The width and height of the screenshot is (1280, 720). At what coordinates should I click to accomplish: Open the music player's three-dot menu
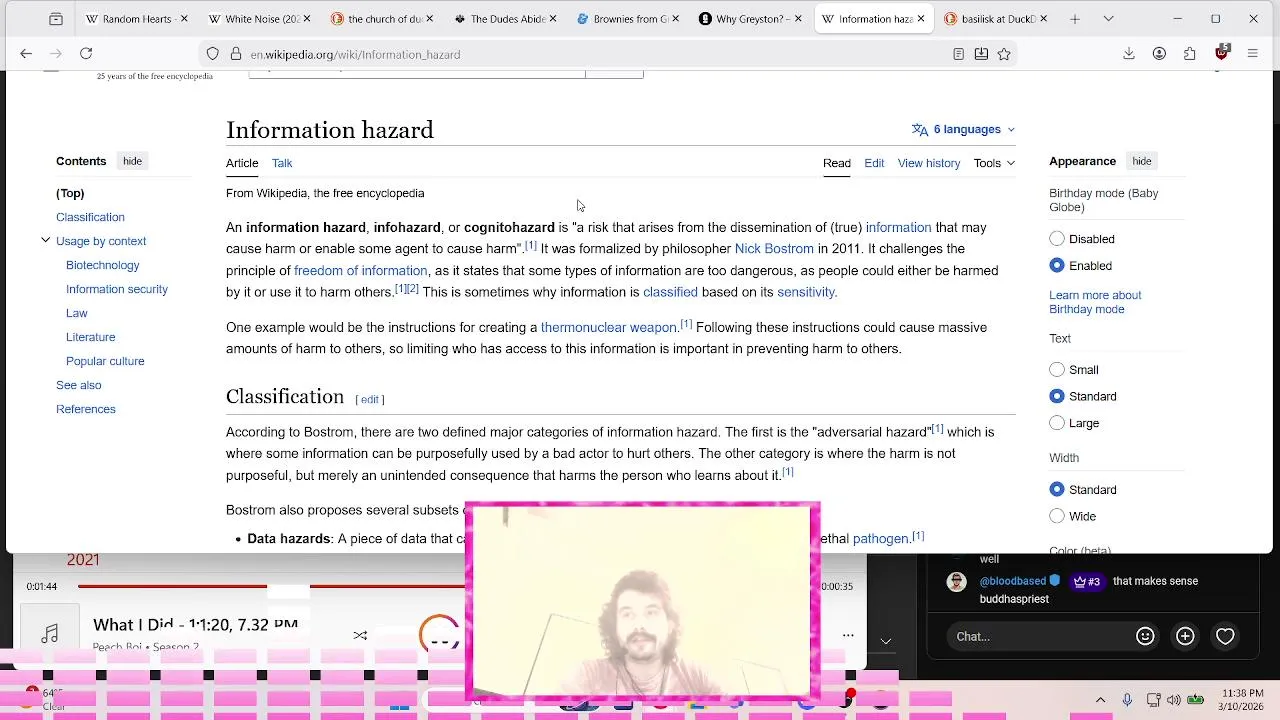[848, 635]
